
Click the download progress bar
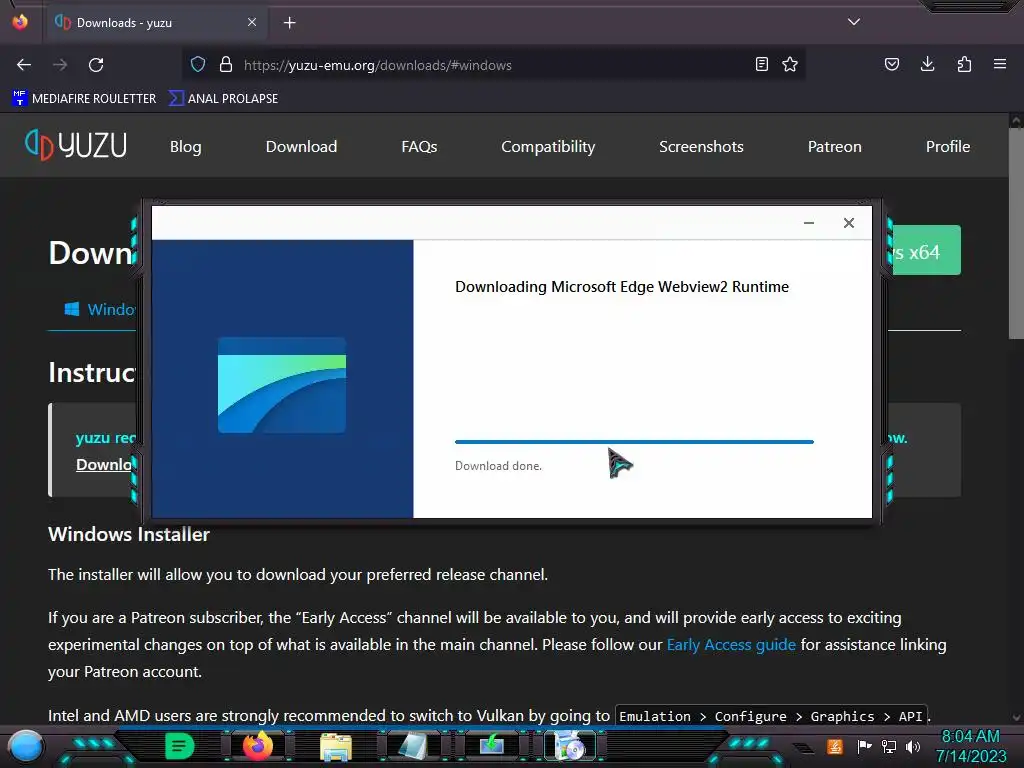click(634, 442)
